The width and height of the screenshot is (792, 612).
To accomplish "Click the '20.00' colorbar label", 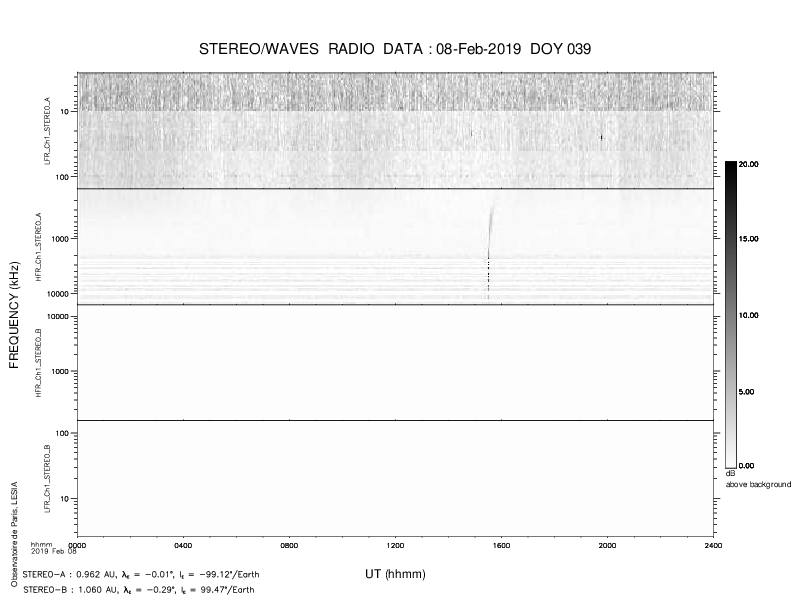I will pyautogui.click(x=749, y=165).
